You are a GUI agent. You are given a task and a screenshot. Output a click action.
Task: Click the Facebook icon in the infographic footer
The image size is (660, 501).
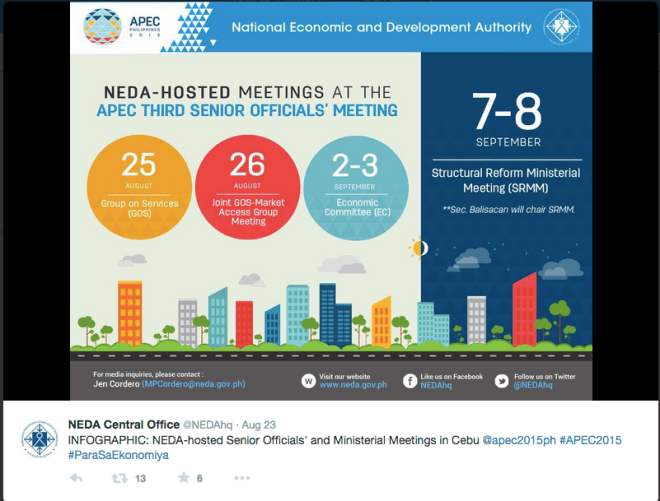pos(410,381)
